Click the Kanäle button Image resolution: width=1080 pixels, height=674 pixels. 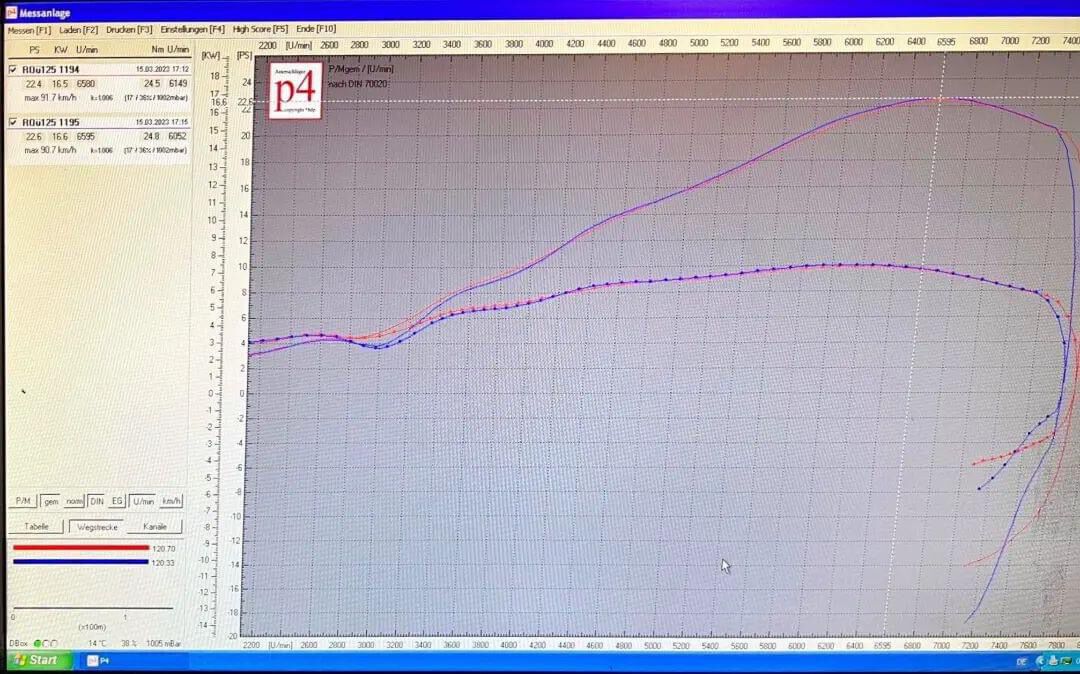point(155,526)
